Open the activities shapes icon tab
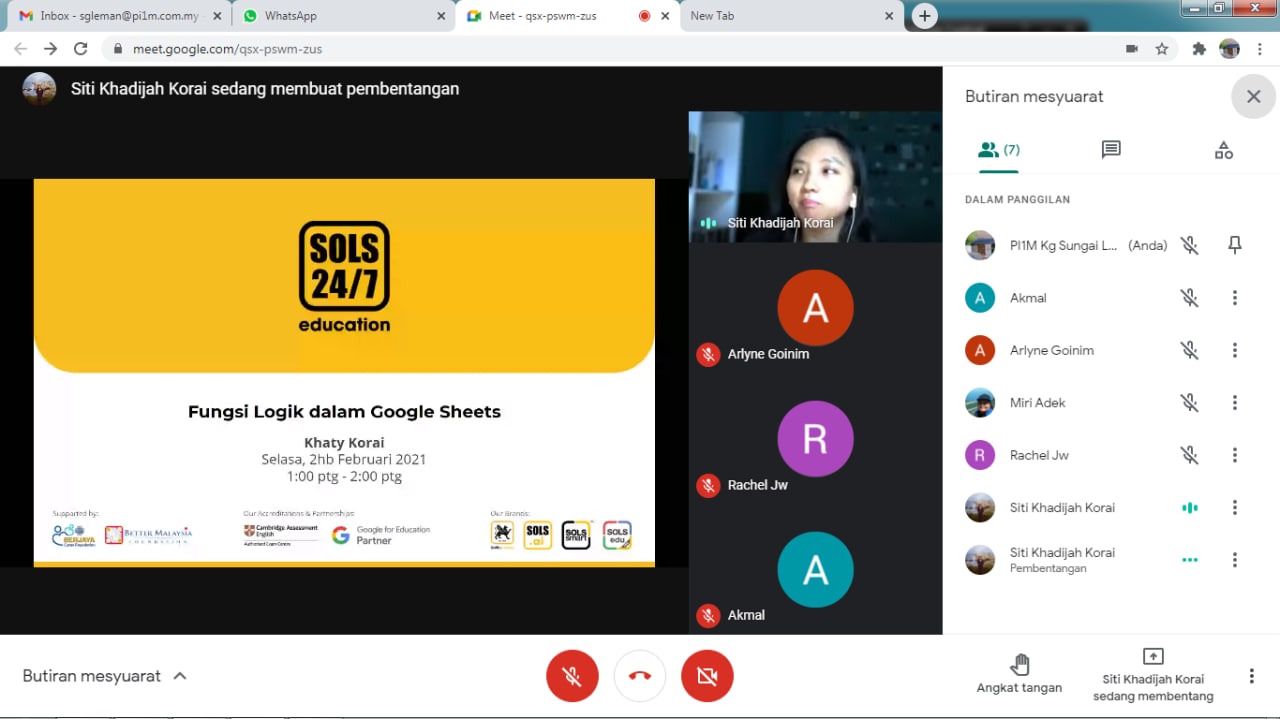 [1223, 150]
